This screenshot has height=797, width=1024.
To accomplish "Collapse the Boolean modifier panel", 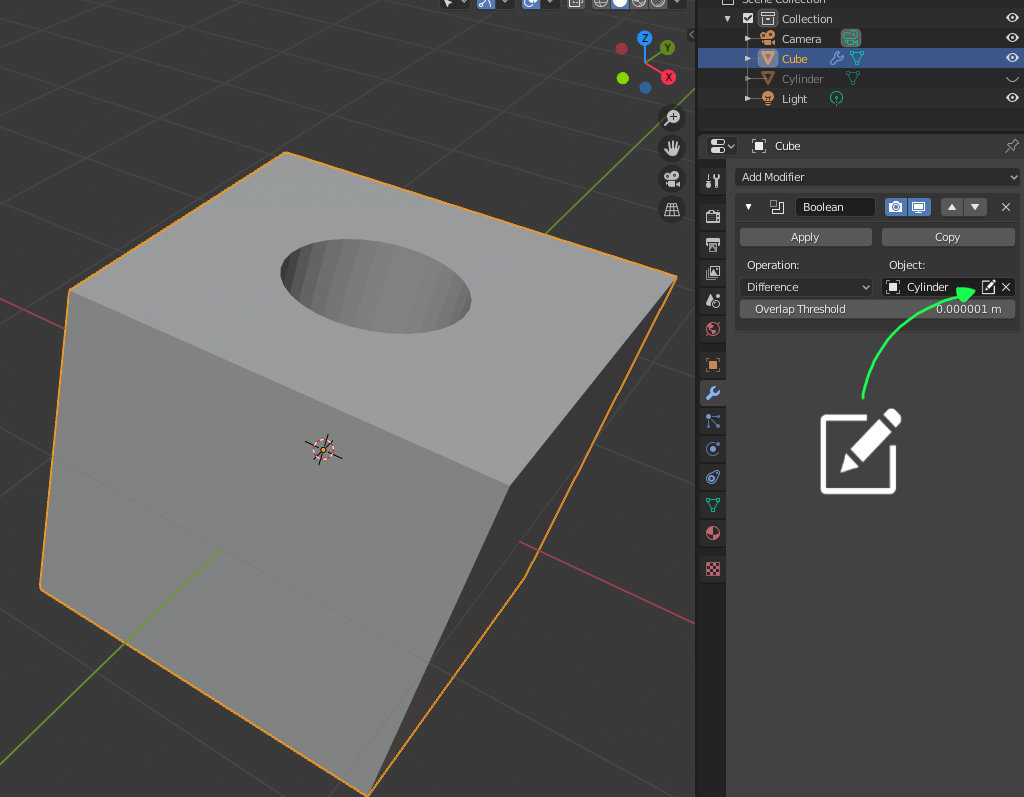I will pos(748,207).
